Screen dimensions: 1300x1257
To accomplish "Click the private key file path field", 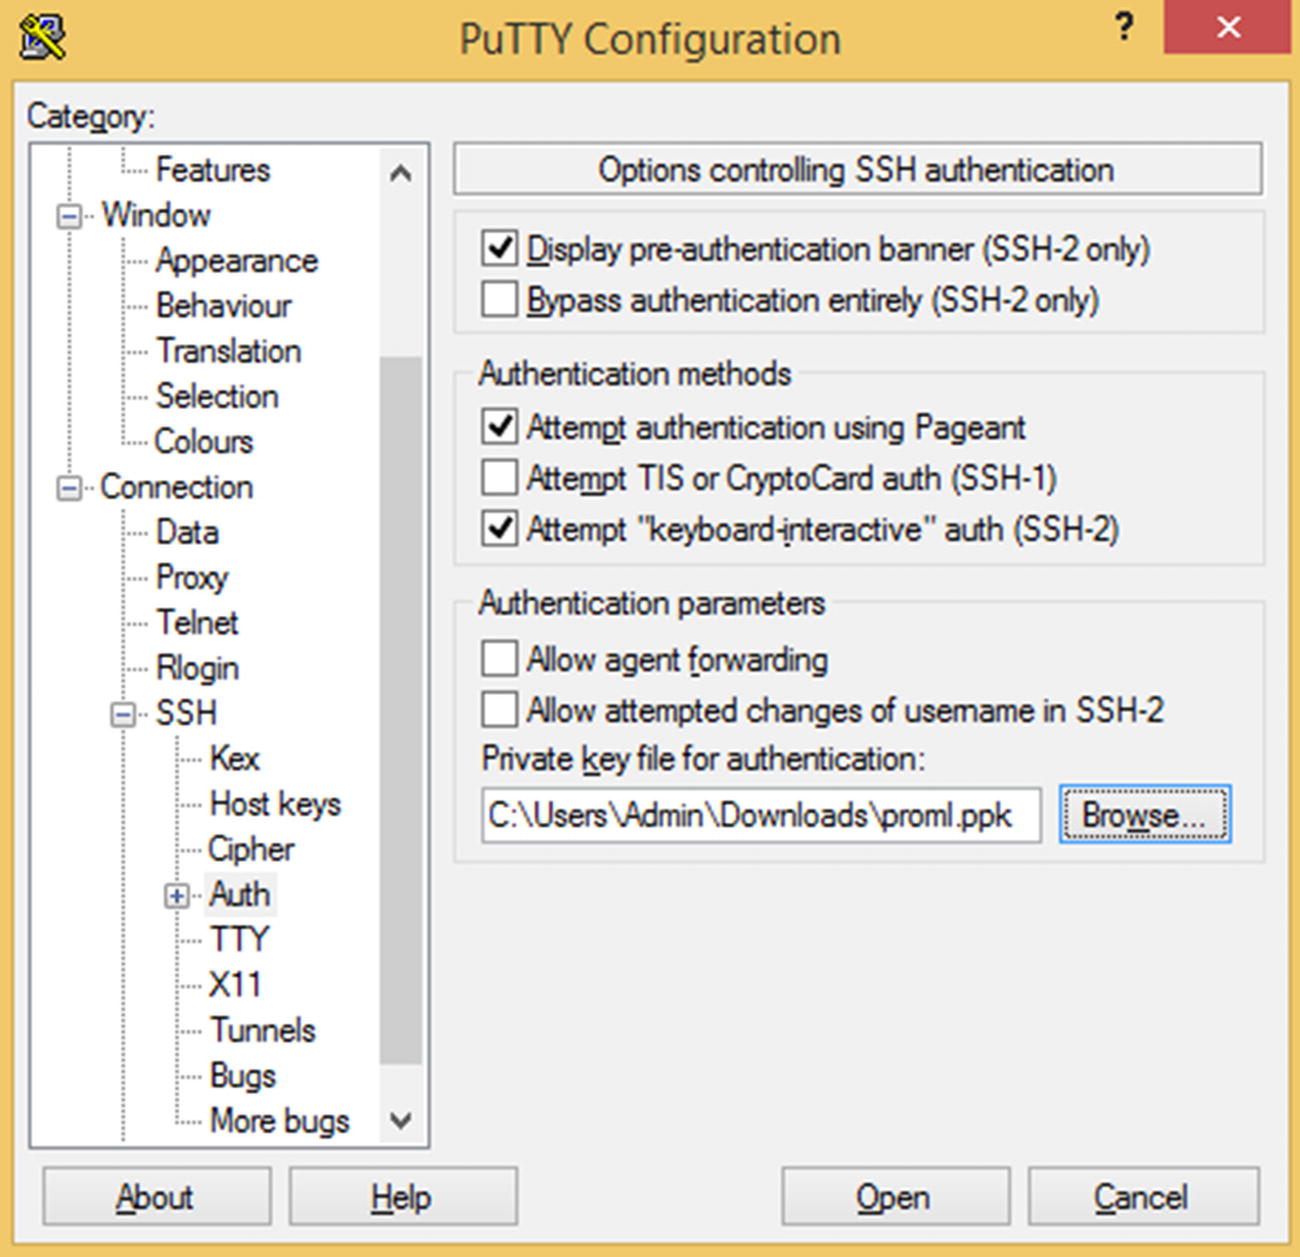I will click(x=760, y=816).
